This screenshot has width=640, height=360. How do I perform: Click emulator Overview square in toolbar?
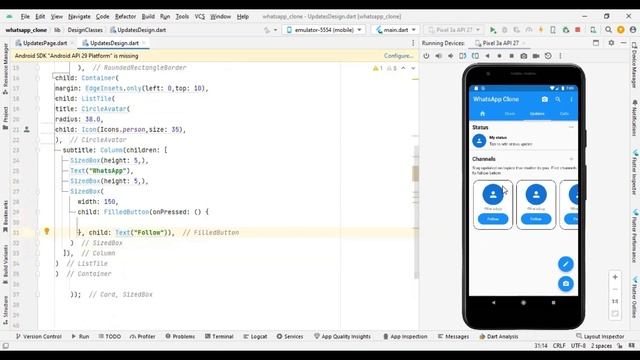pyautogui.click(x=511, y=56)
